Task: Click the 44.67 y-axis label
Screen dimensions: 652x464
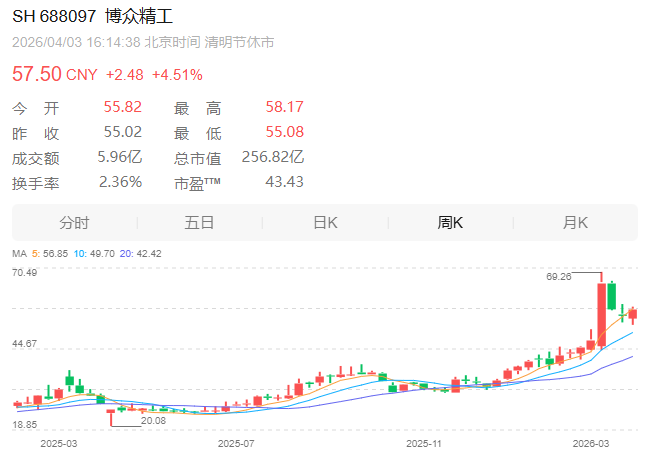Action: [25, 344]
